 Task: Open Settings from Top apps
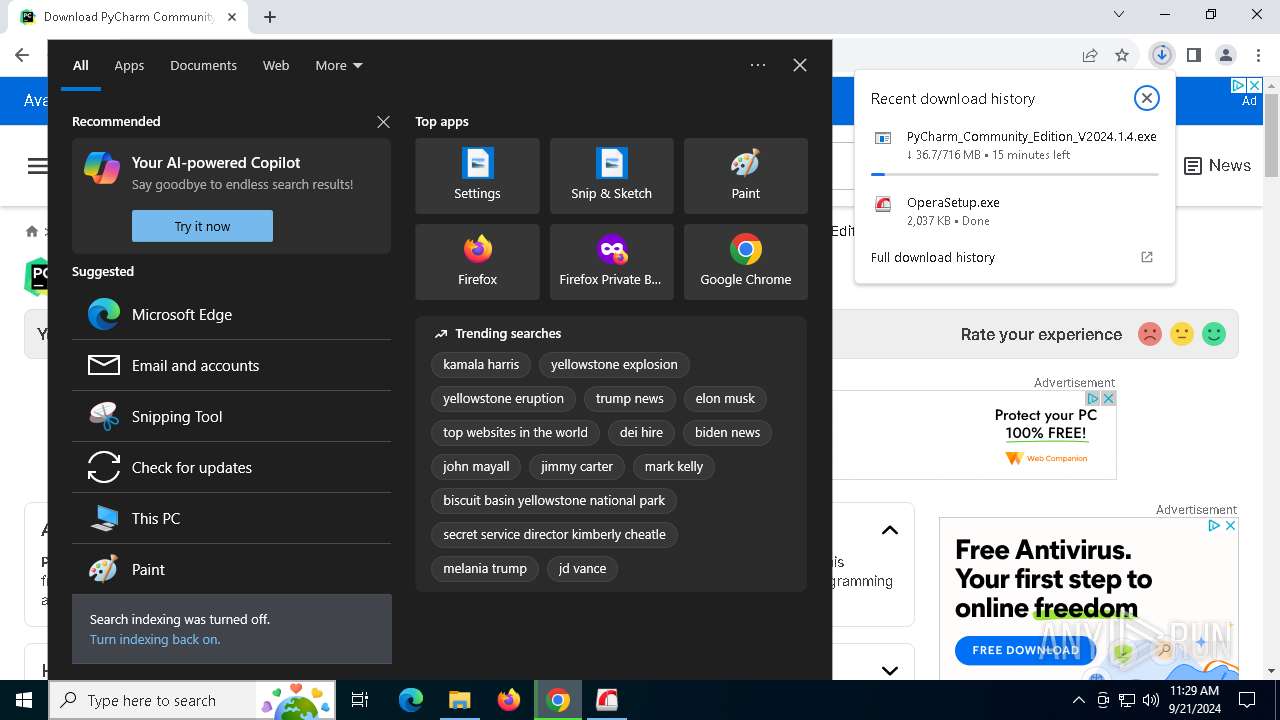(x=477, y=176)
